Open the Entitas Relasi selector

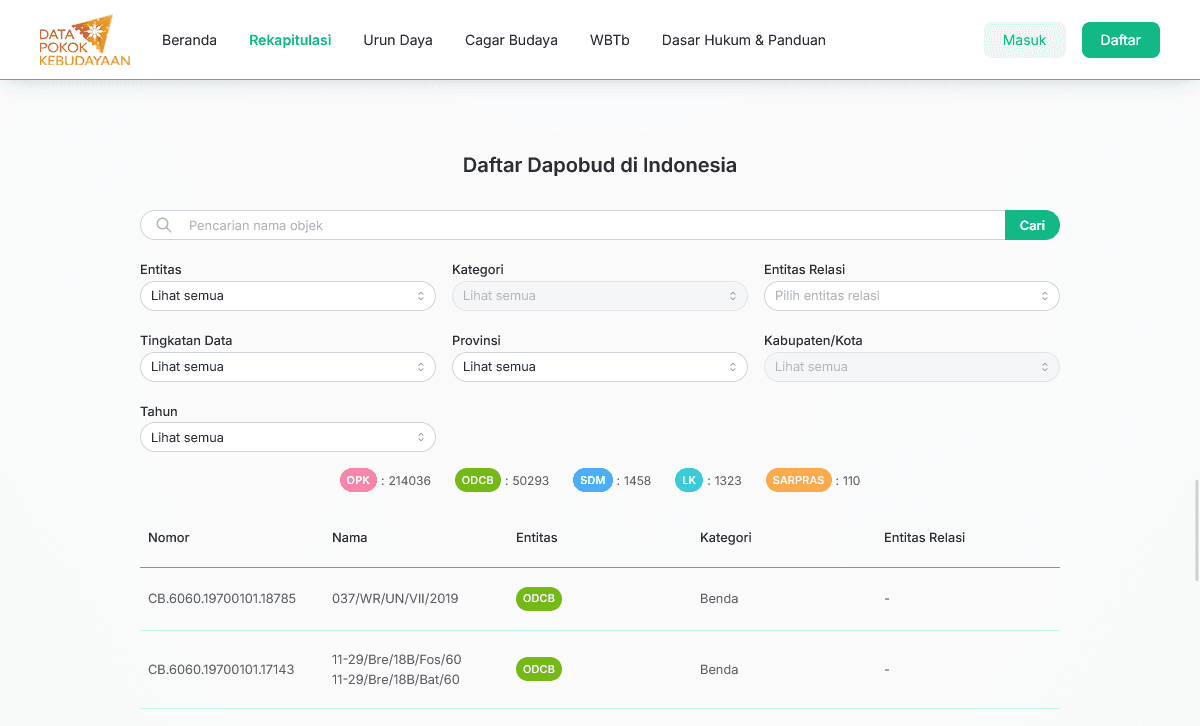tap(911, 296)
